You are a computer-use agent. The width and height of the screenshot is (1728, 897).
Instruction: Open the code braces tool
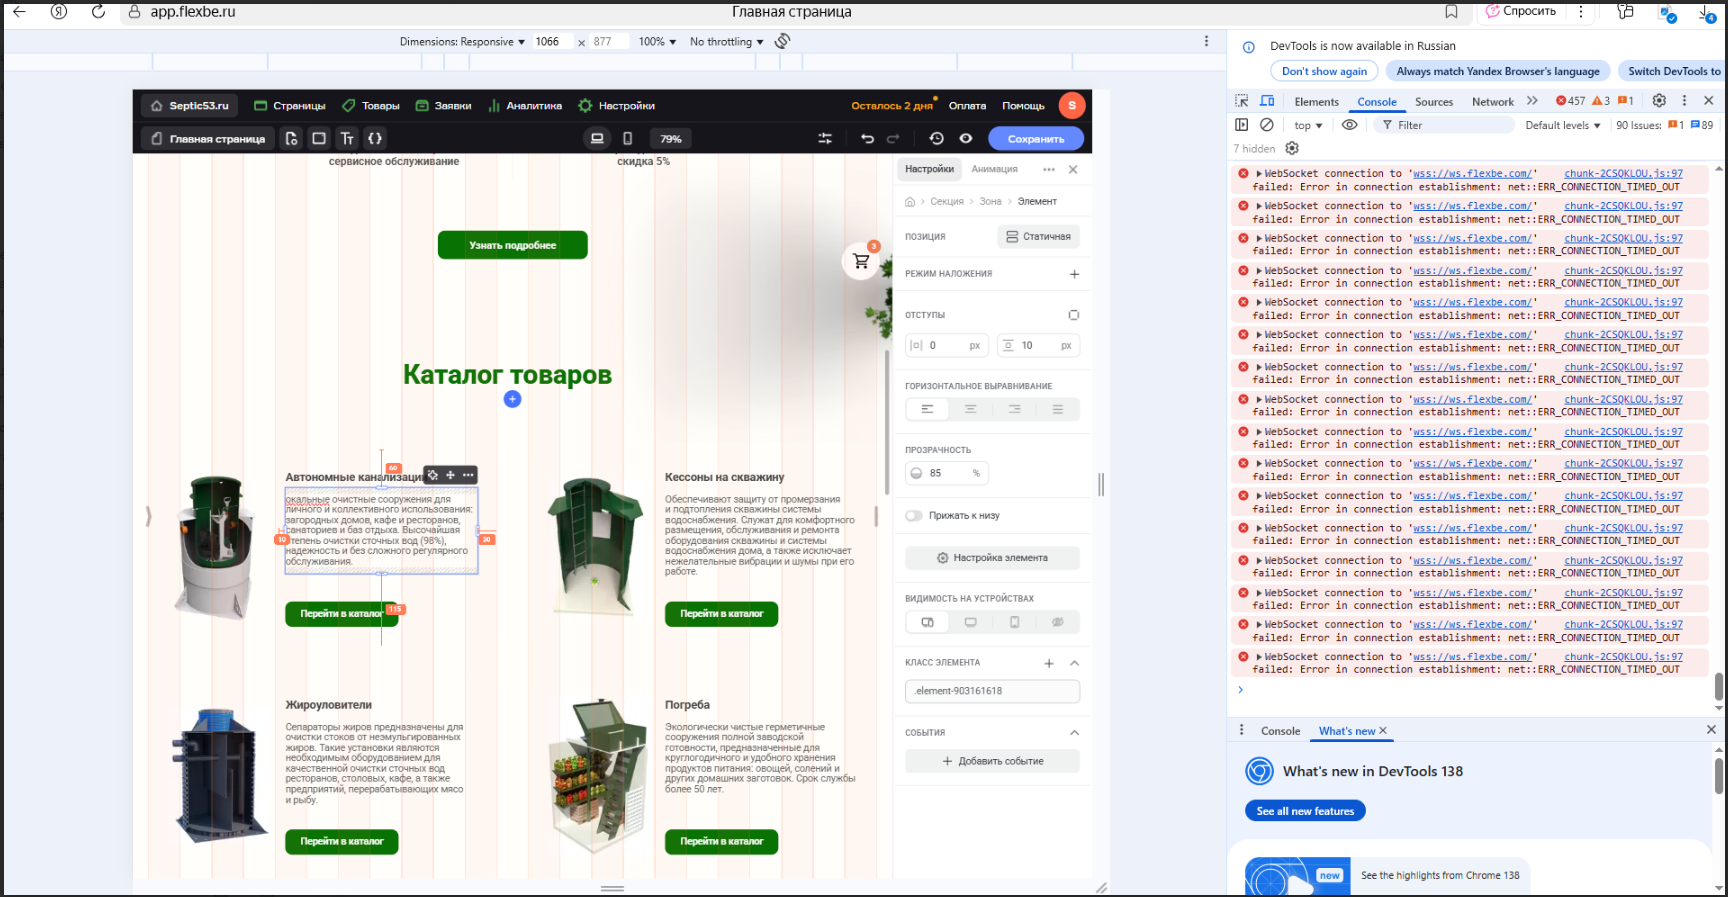[x=375, y=139]
